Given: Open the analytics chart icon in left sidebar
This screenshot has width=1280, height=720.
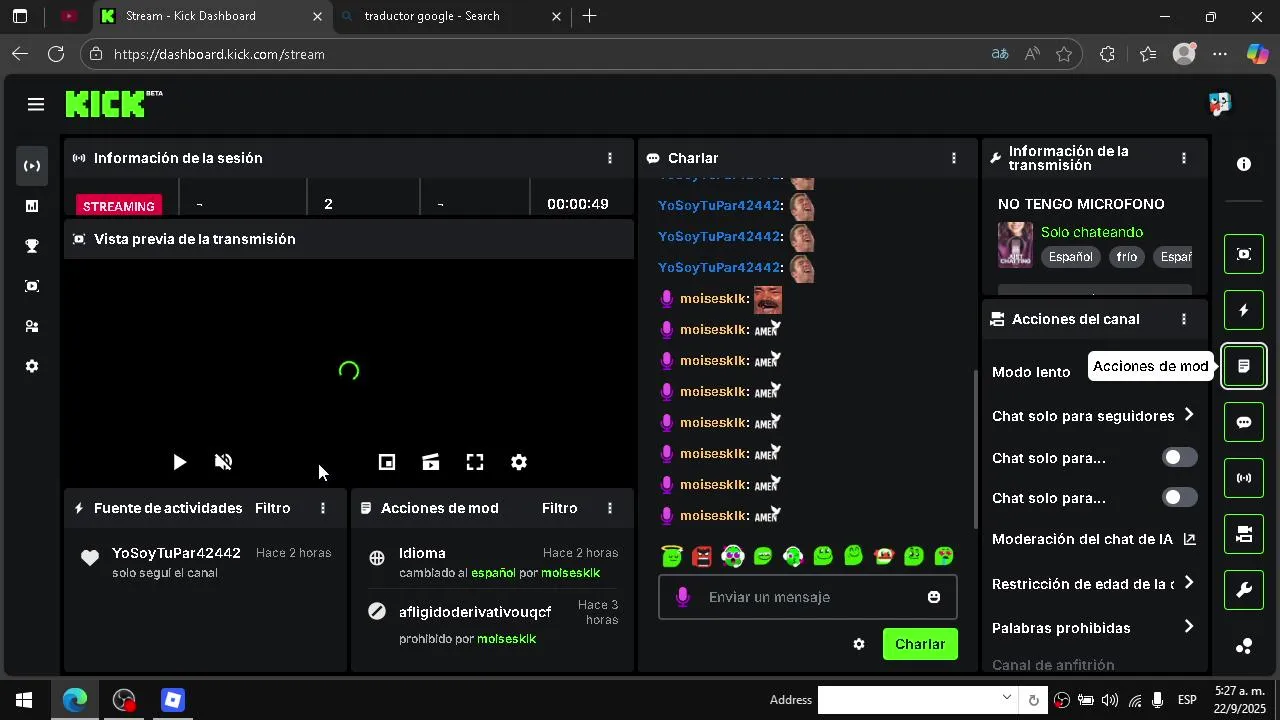Looking at the screenshot, I should tap(32, 206).
